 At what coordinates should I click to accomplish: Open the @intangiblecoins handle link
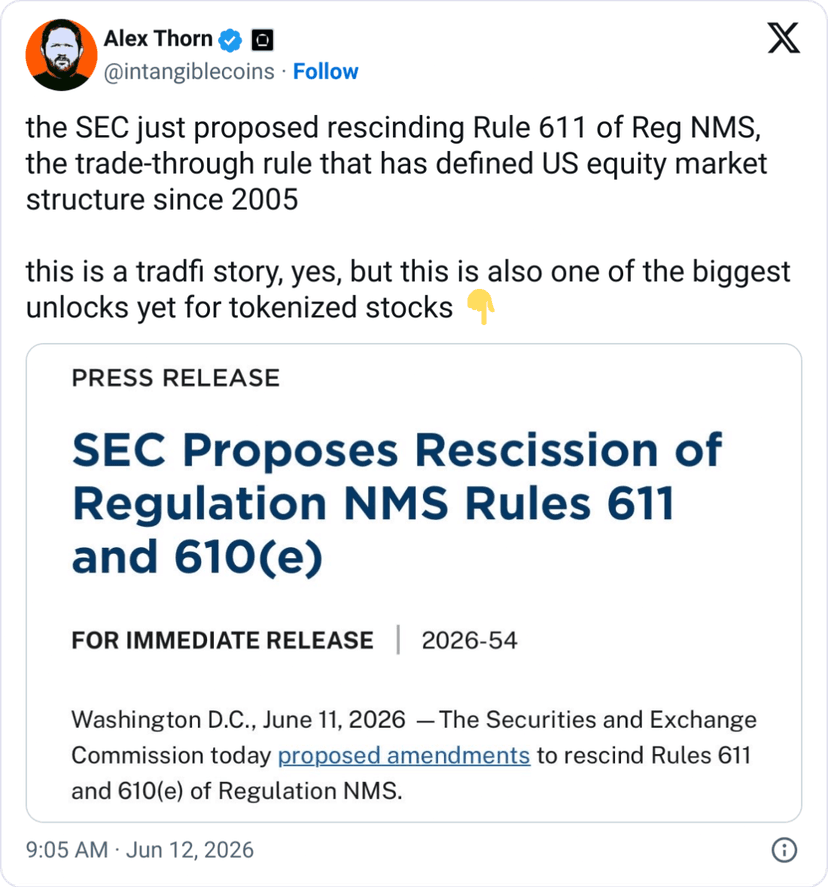click(189, 72)
